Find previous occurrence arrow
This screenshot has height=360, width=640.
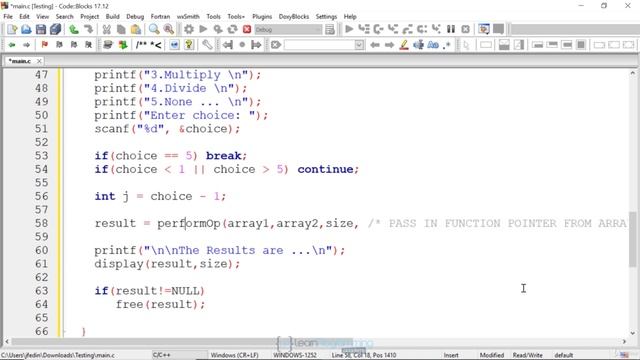(374, 45)
